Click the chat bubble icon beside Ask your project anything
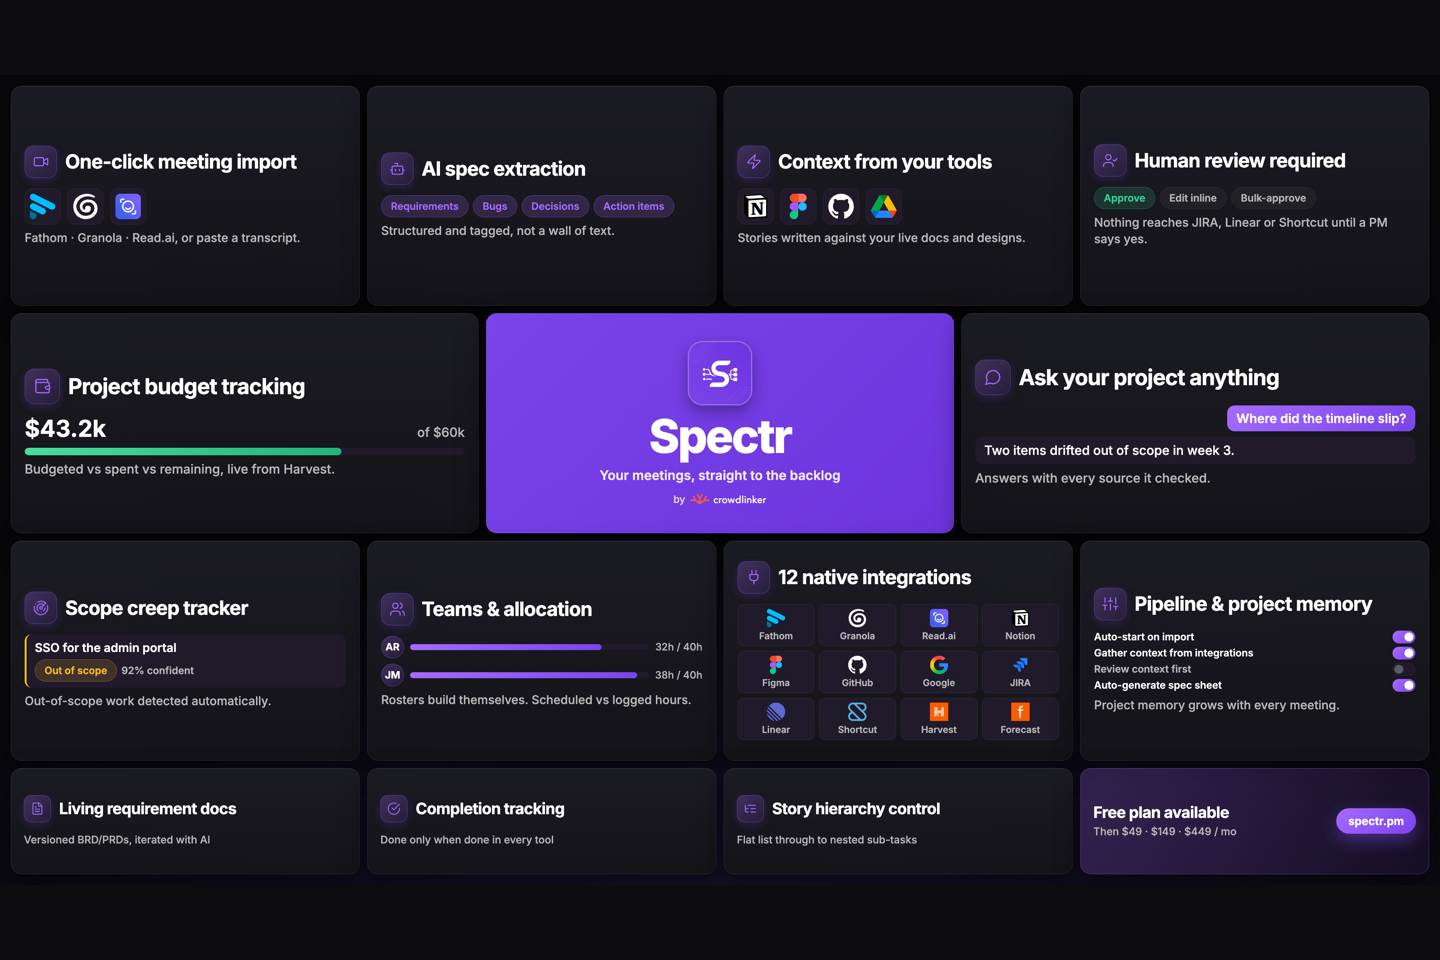Screen dimensions: 1440x960 pos(993,377)
